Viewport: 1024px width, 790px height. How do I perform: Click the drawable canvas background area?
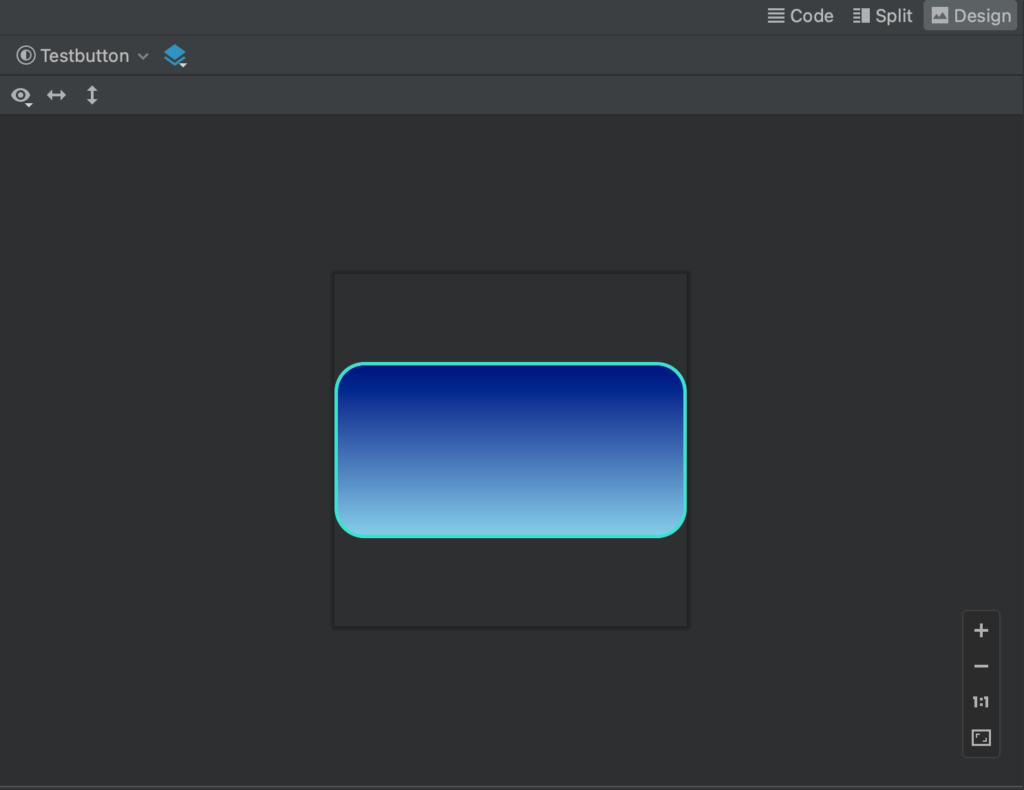coord(510,310)
